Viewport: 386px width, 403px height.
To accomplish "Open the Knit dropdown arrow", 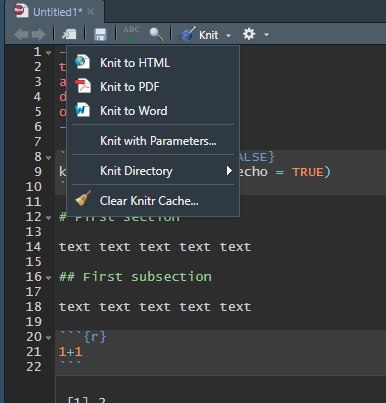I will 228,35.
